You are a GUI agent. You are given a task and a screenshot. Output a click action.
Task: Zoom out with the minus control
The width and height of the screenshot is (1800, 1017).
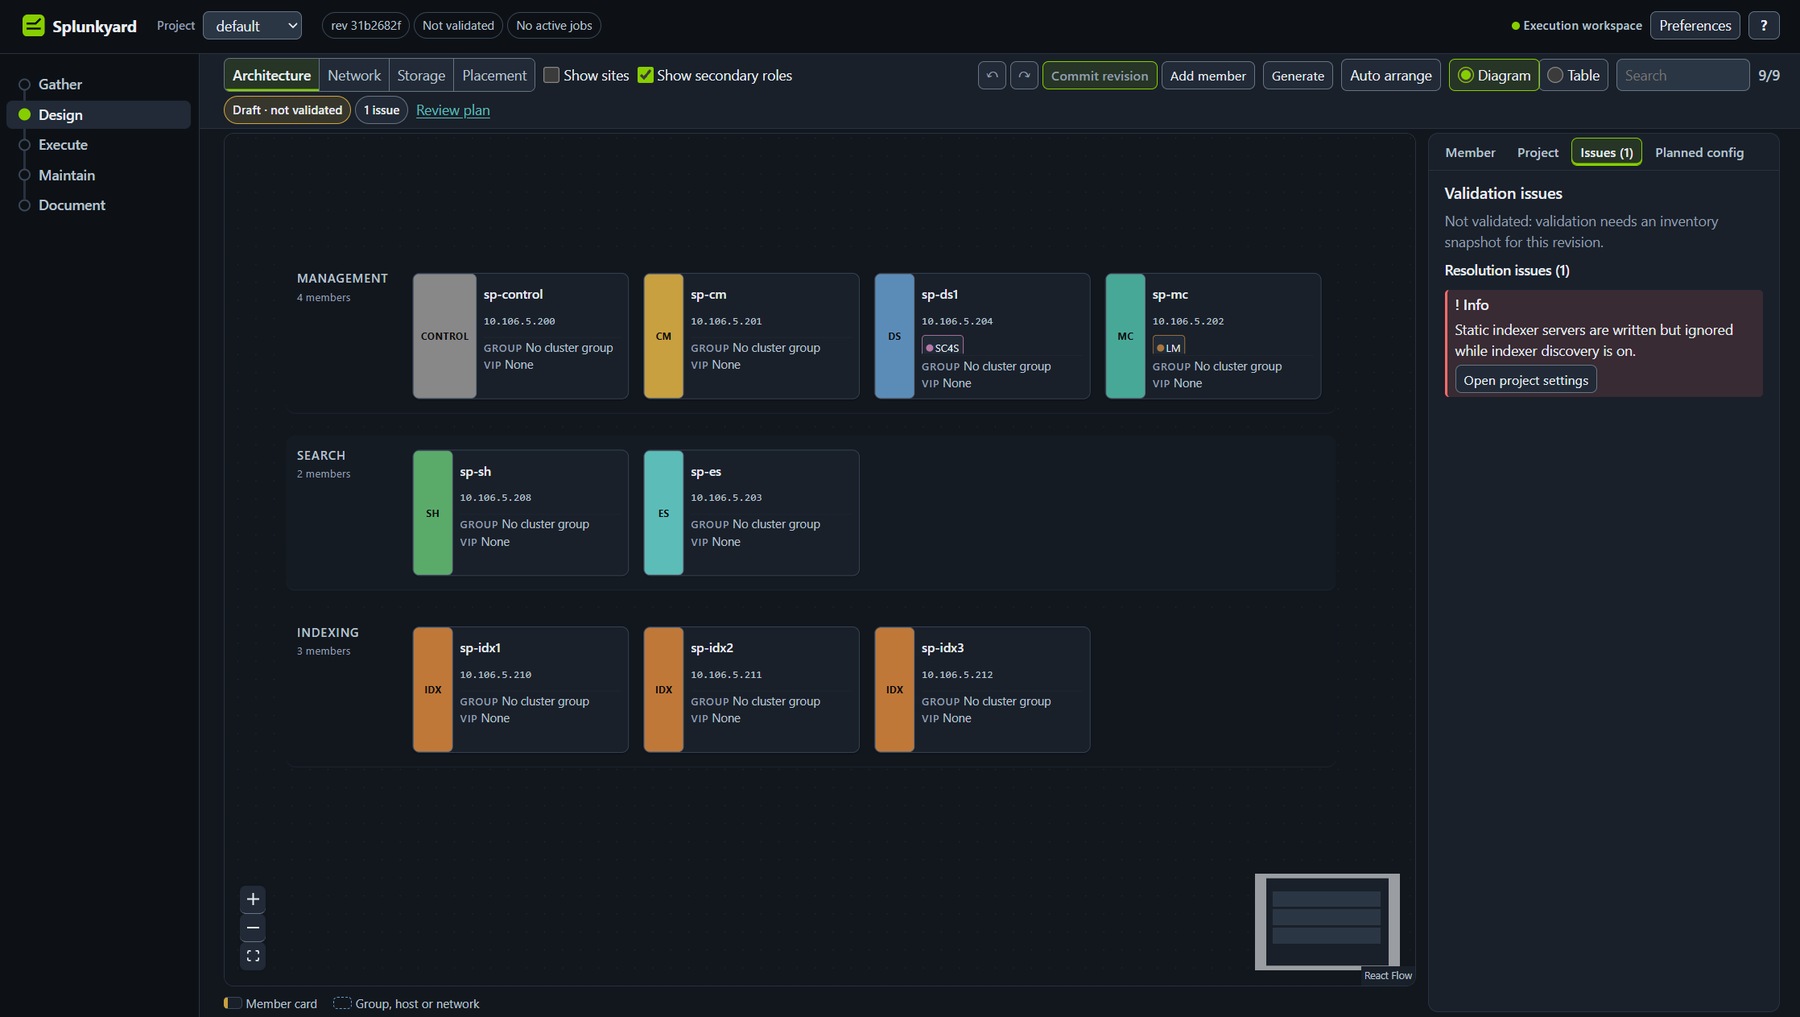coord(253,928)
